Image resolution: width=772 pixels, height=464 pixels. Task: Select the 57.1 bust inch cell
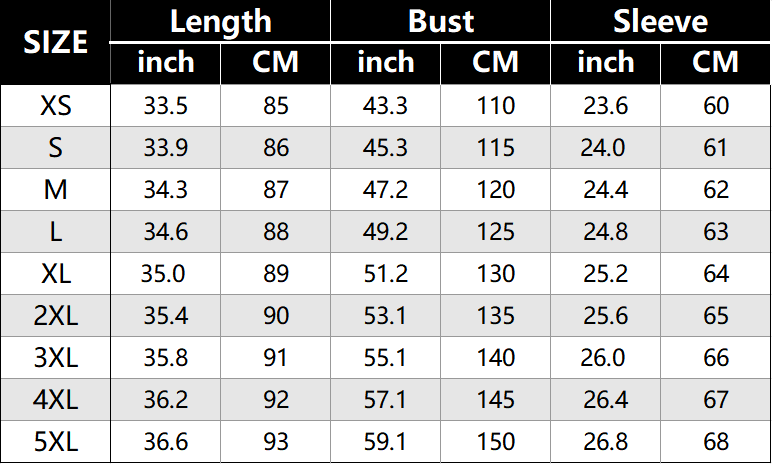[386, 400]
